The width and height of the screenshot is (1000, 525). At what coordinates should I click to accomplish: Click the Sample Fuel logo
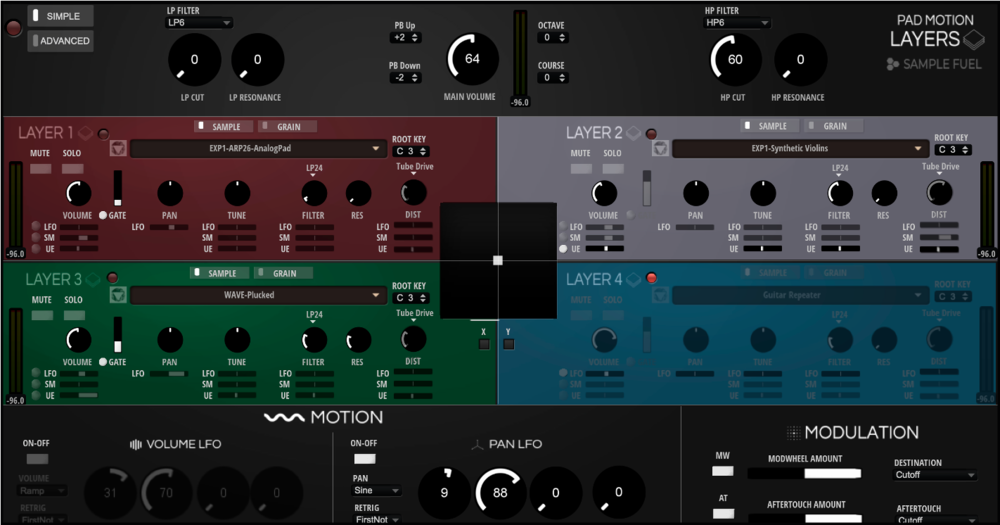pyautogui.click(x=934, y=64)
